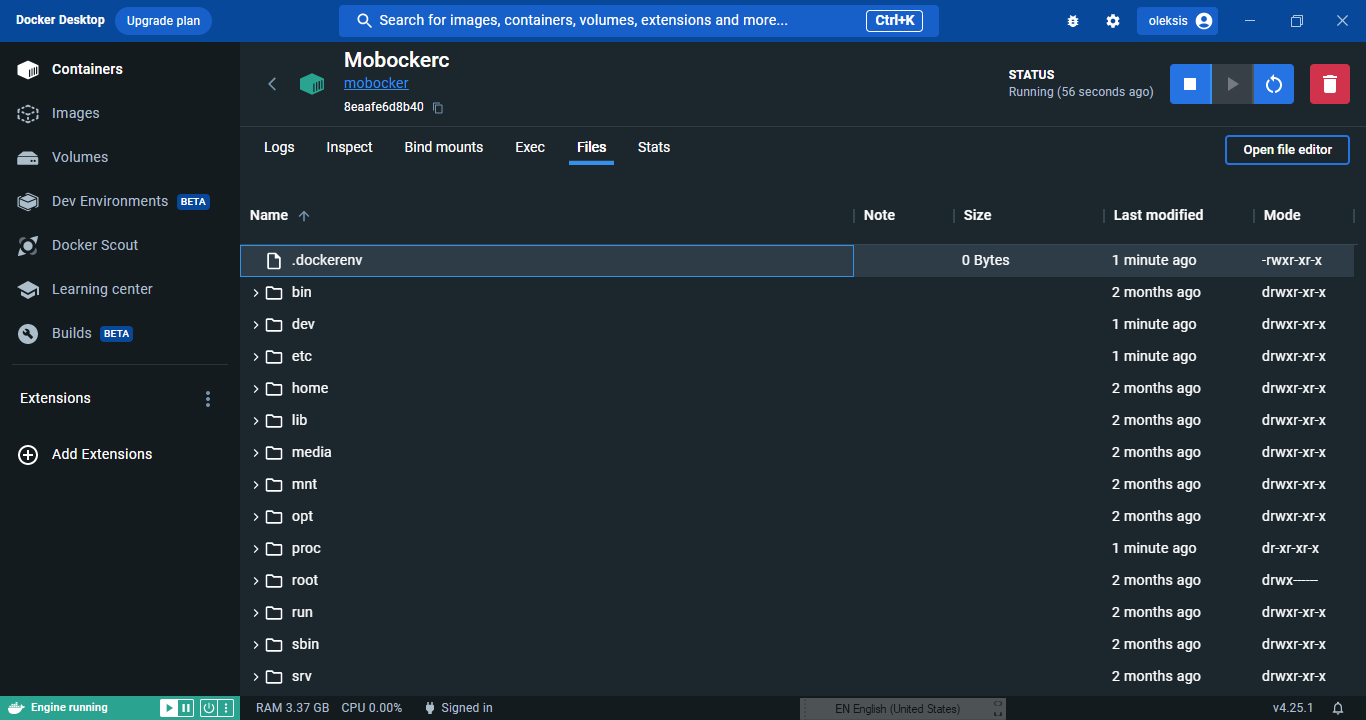Expand the proc folder
Image resolution: width=1366 pixels, height=720 pixels.
pos(256,549)
